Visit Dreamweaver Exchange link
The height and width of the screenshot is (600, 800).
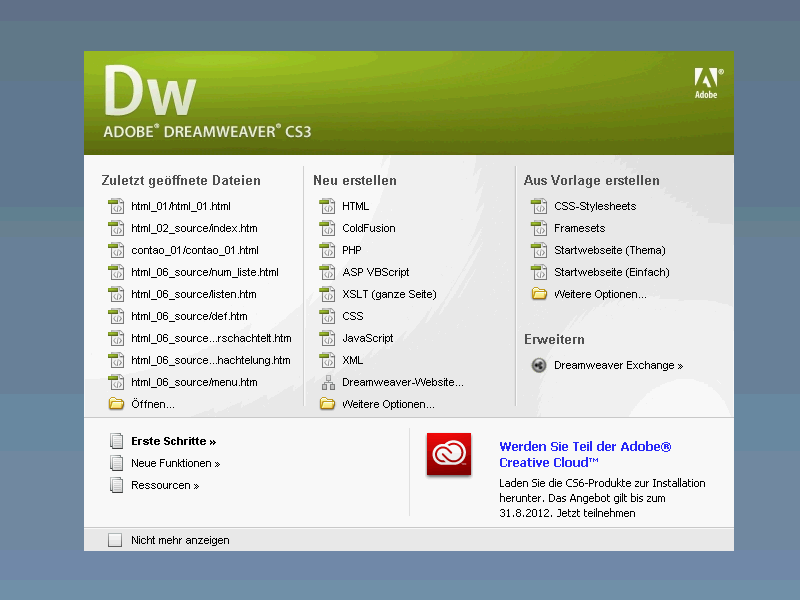click(x=618, y=365)
